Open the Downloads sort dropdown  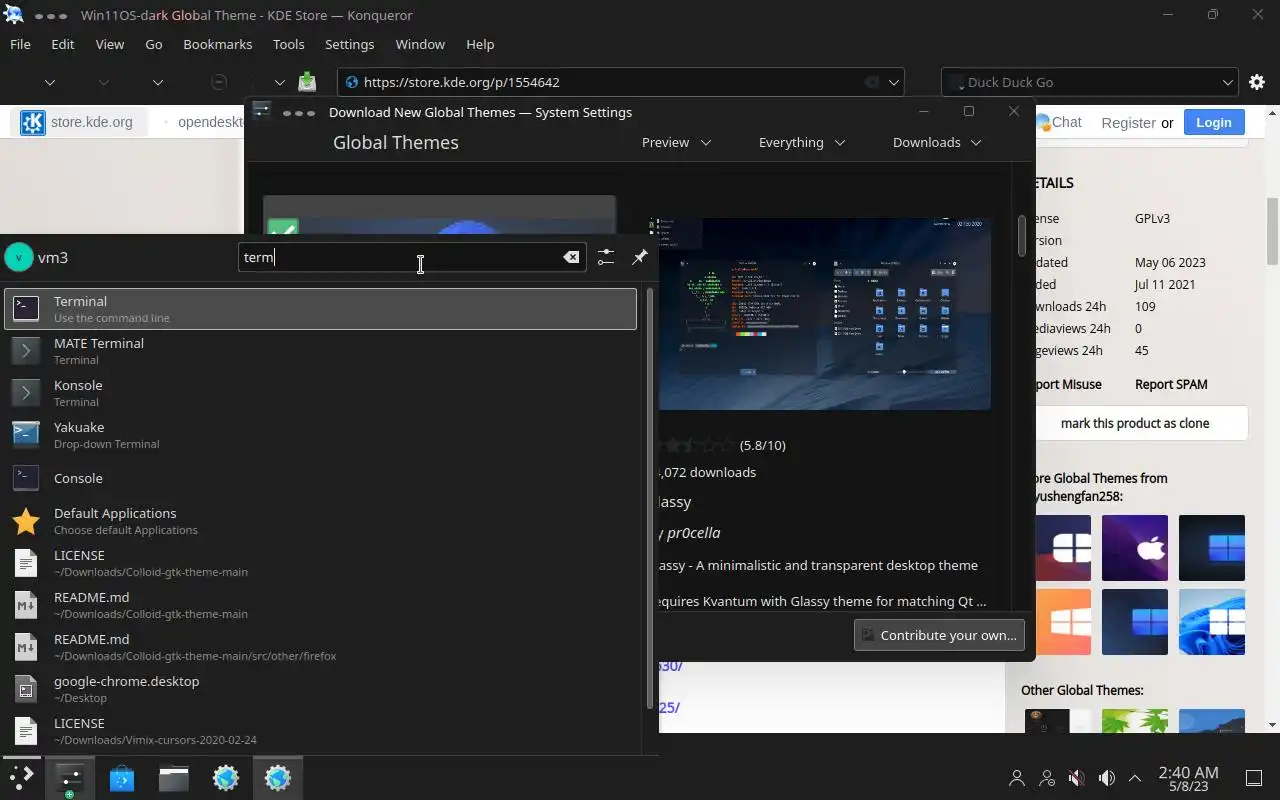[x=936, y=142]
